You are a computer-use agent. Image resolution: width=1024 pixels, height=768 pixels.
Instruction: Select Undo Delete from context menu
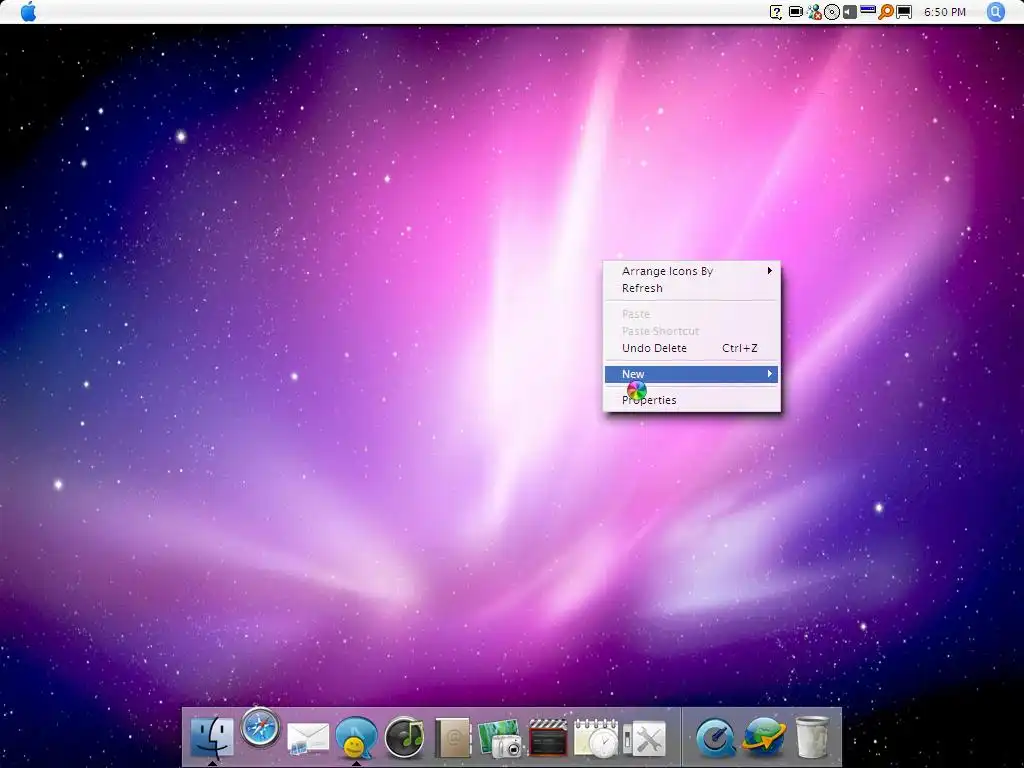click(x=691, y=348)
